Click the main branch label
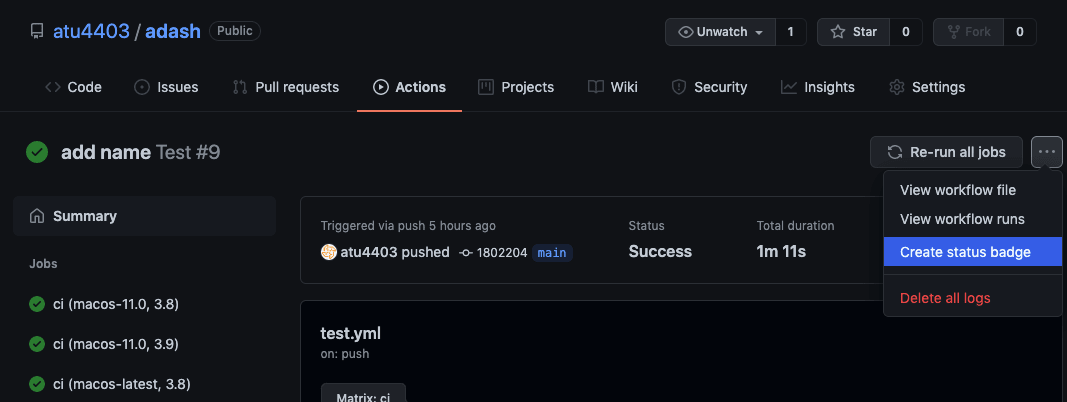 coord(552,253)
